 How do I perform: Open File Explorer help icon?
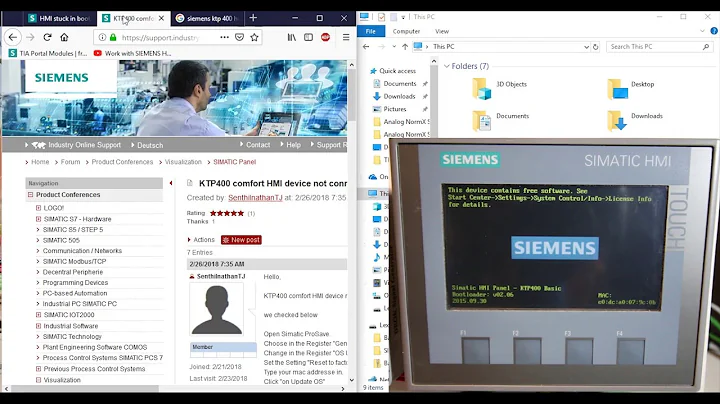(714, 31)
